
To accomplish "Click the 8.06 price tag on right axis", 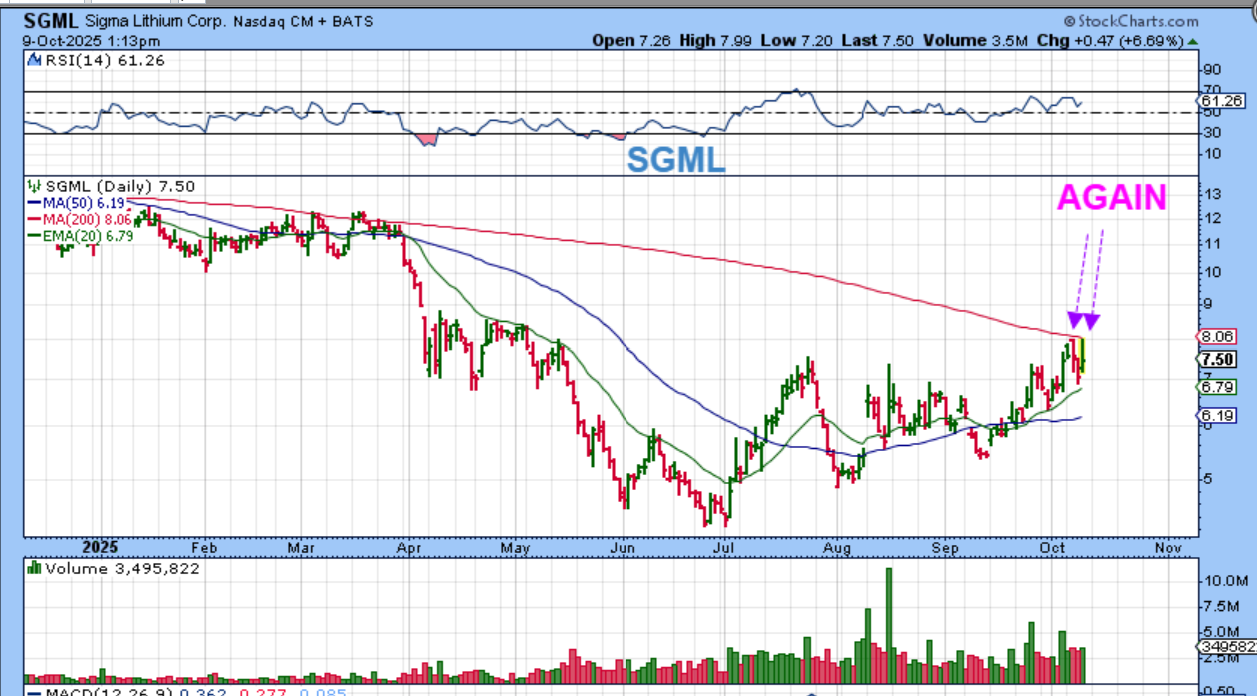I will (1215, 337).
